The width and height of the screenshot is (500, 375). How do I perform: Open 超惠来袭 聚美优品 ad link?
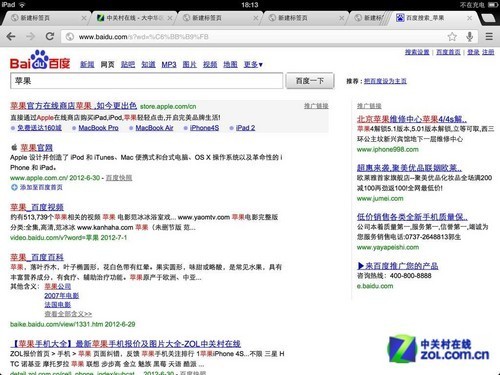point(409,168)
